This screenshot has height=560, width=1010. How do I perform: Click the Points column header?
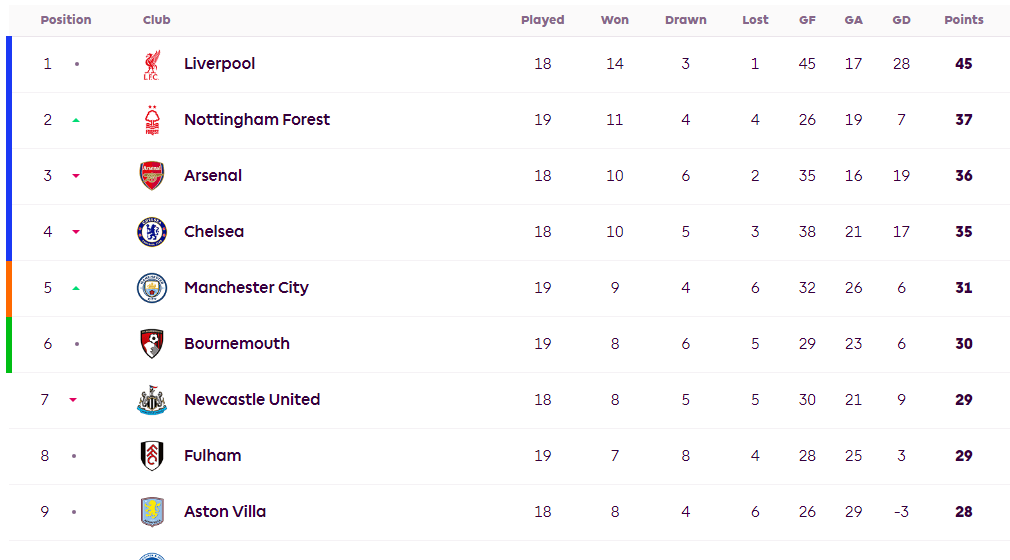(x=963, y=20)
